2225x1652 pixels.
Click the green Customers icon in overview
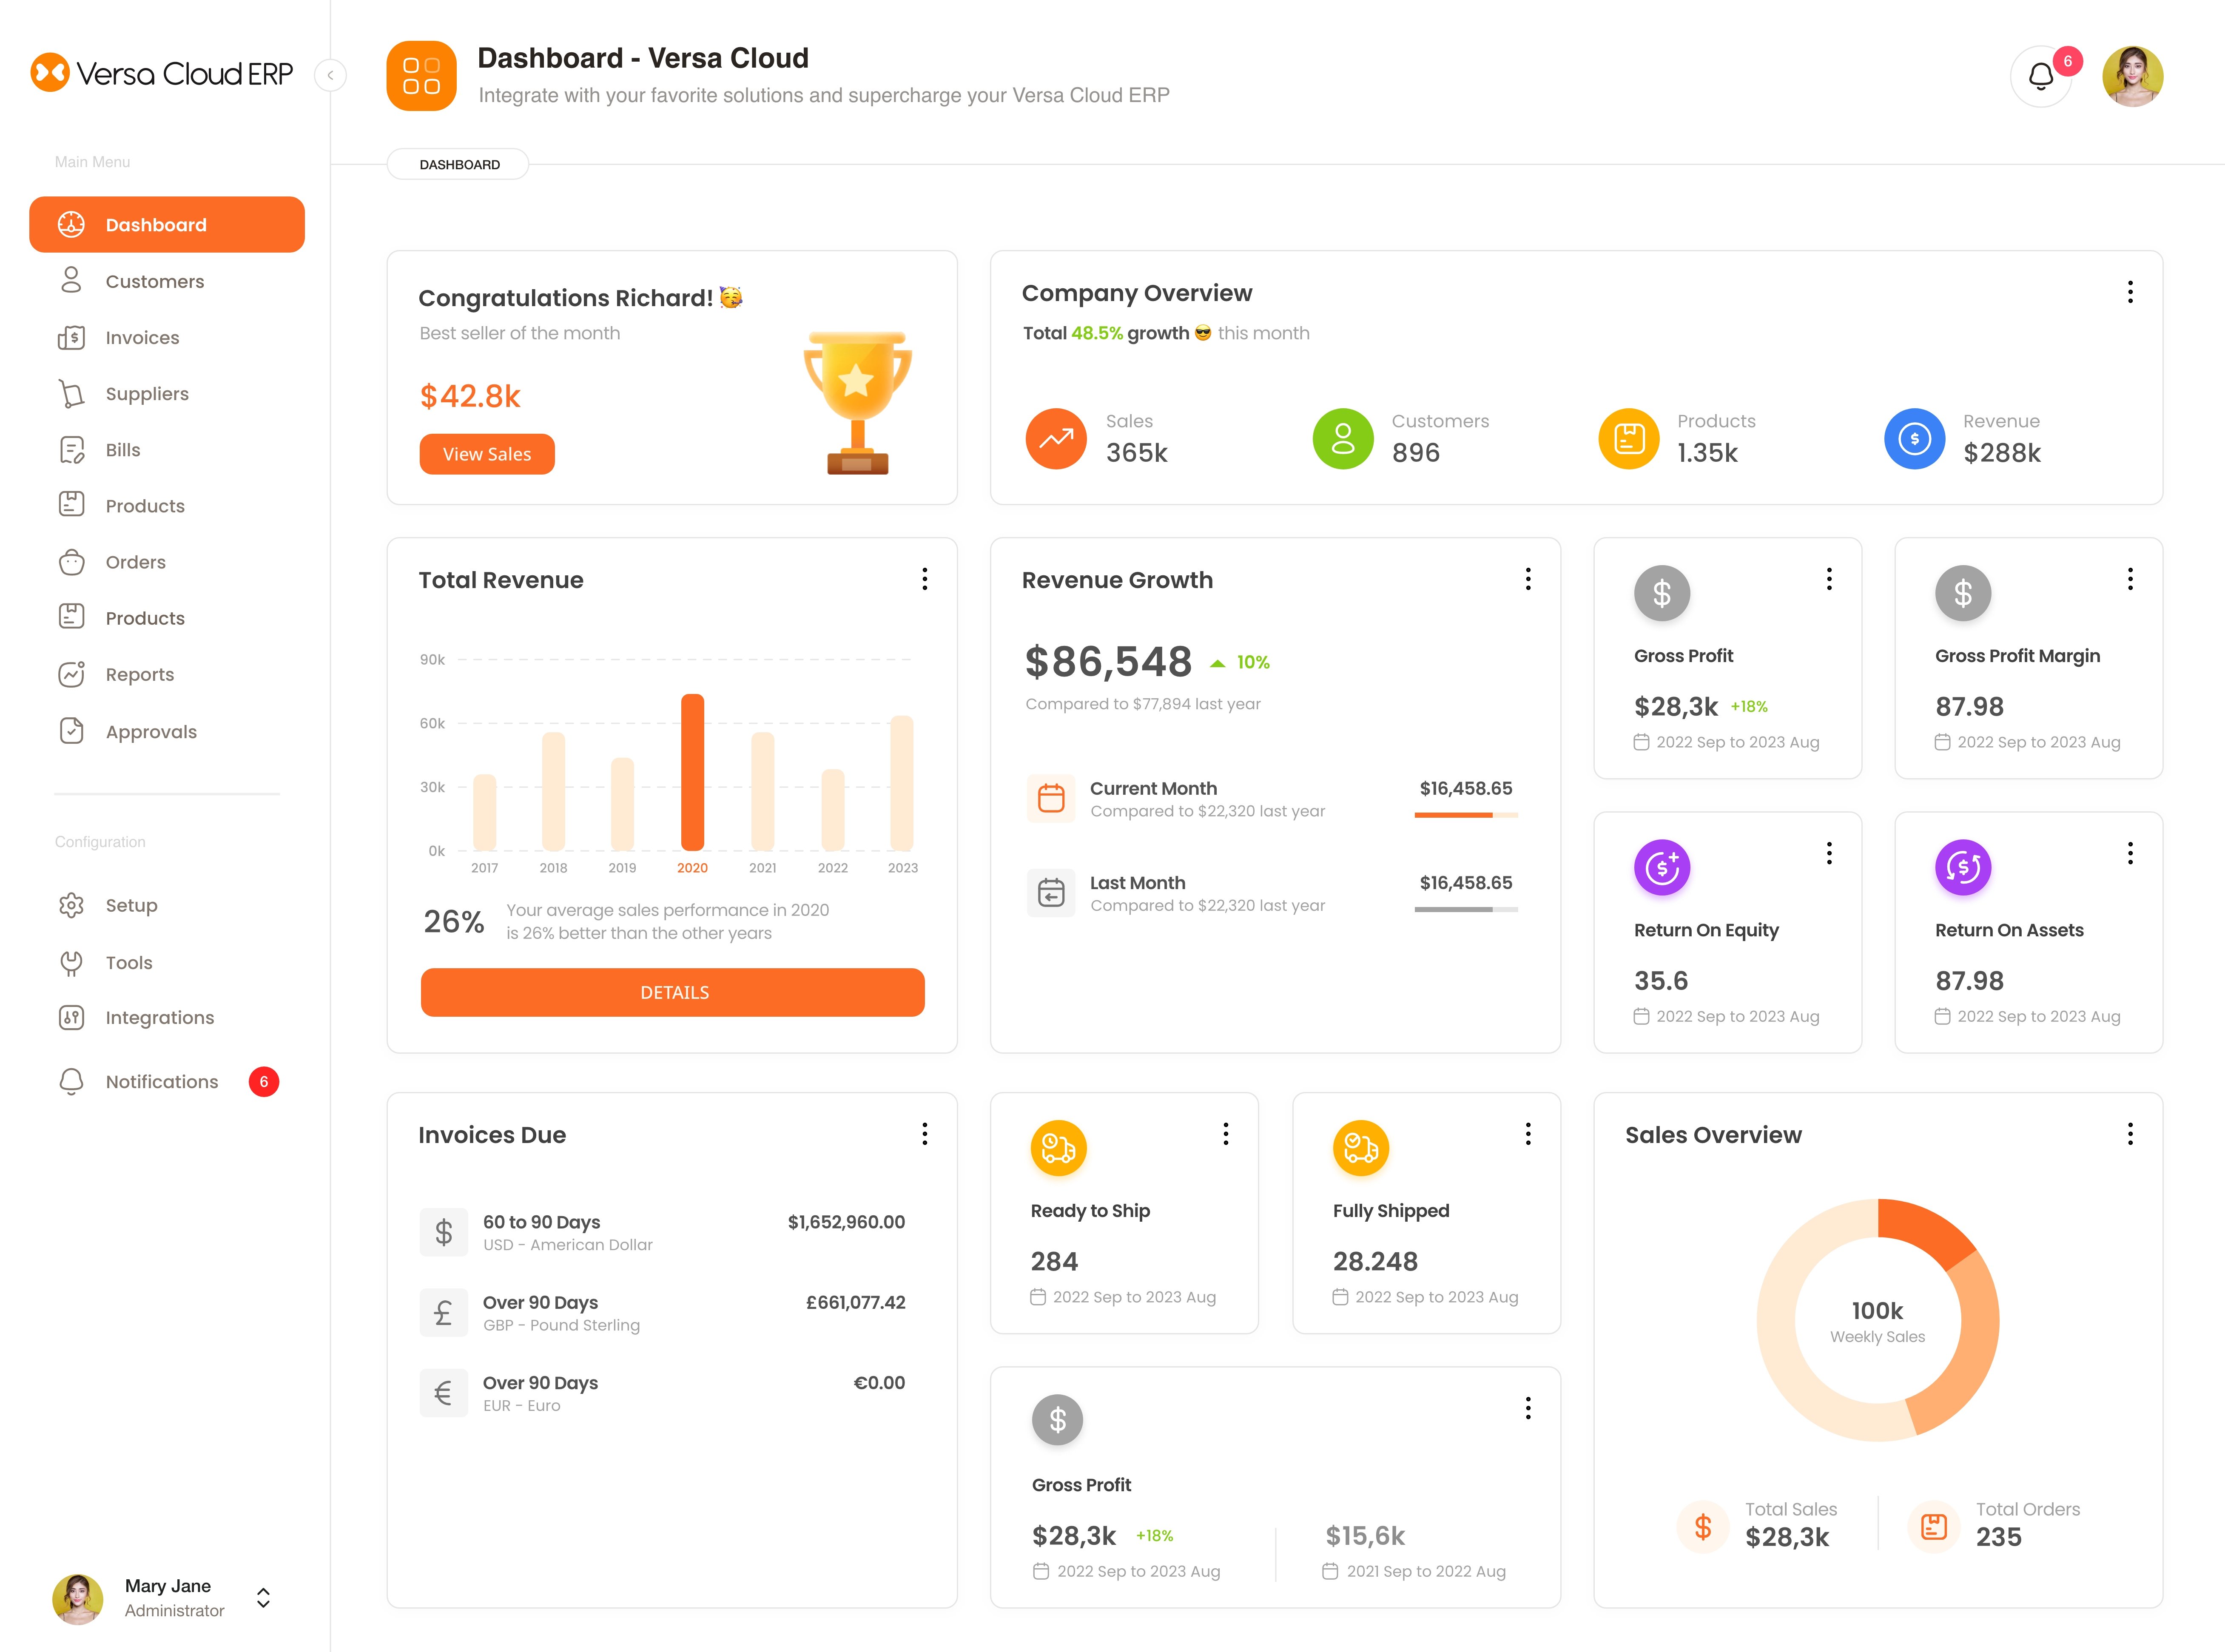click(x=1342, y=438)
